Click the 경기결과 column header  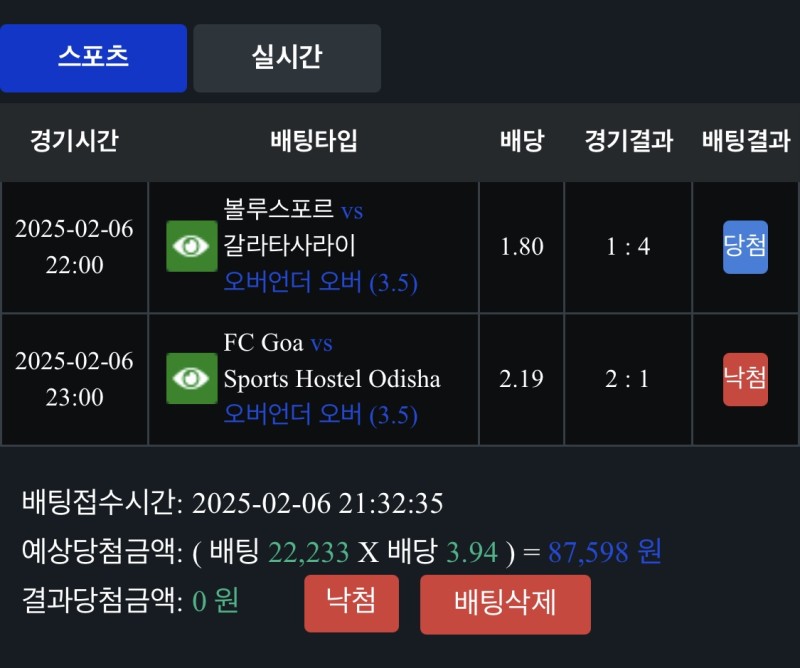click(x=628, y=141)
